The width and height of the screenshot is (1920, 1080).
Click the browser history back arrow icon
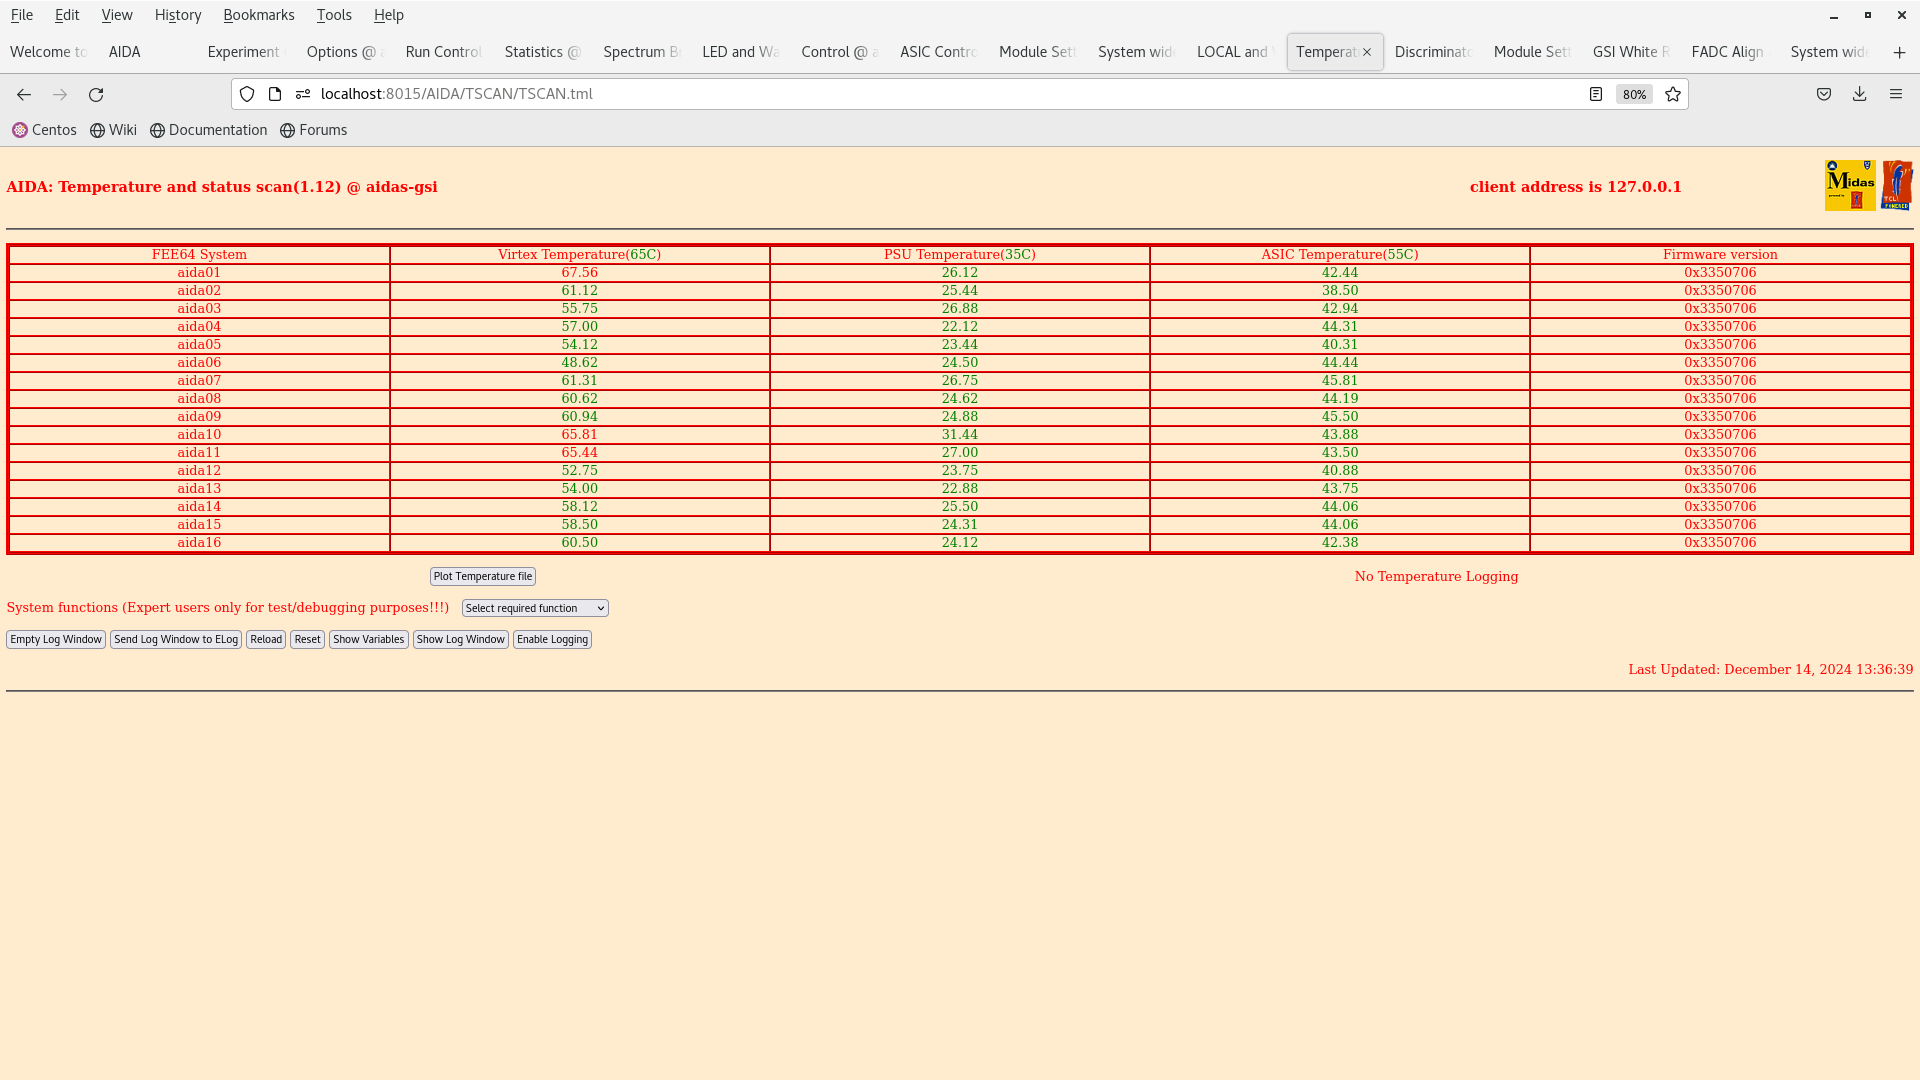(x=24, y=94)
